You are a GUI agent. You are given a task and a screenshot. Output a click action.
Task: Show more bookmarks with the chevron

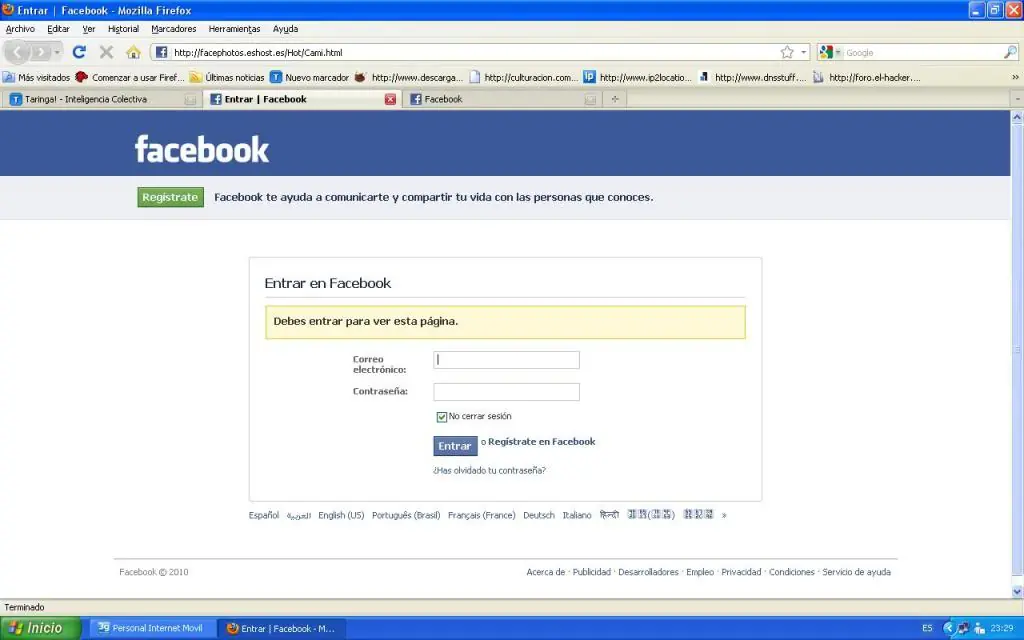[x=1015, y=77]
